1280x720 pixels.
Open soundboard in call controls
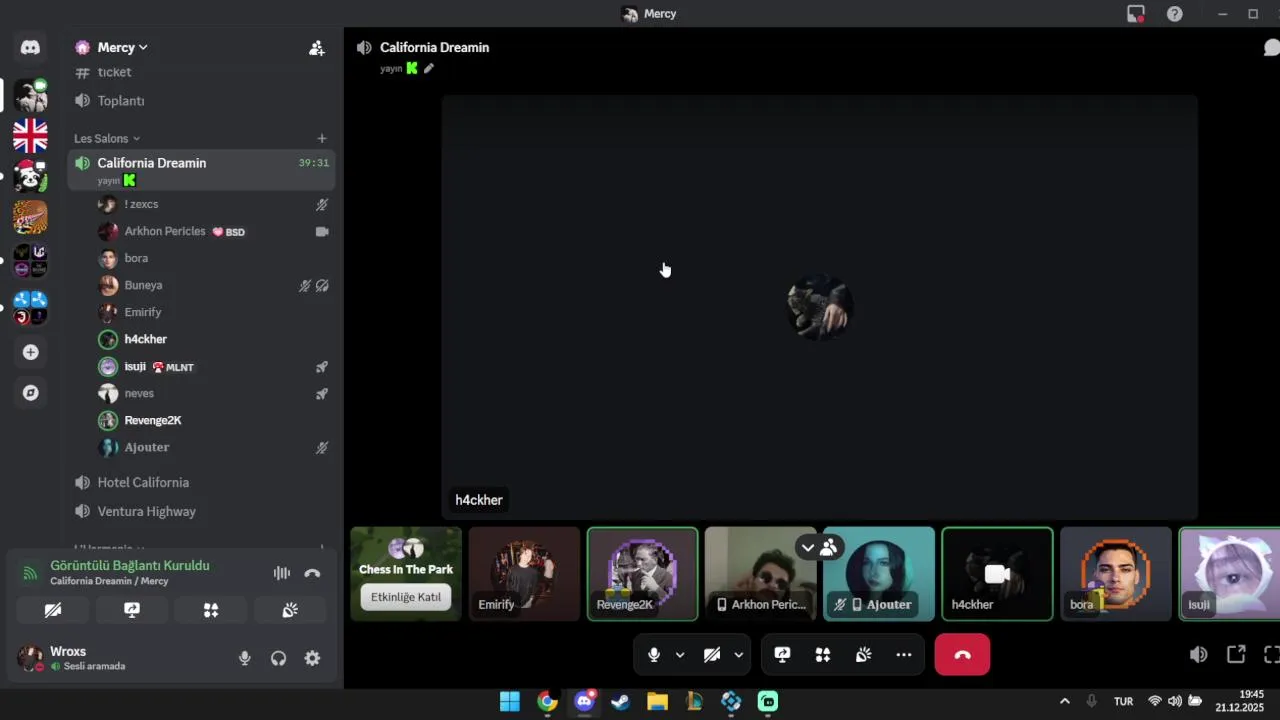pyautogui.click(x=863, y=655)
